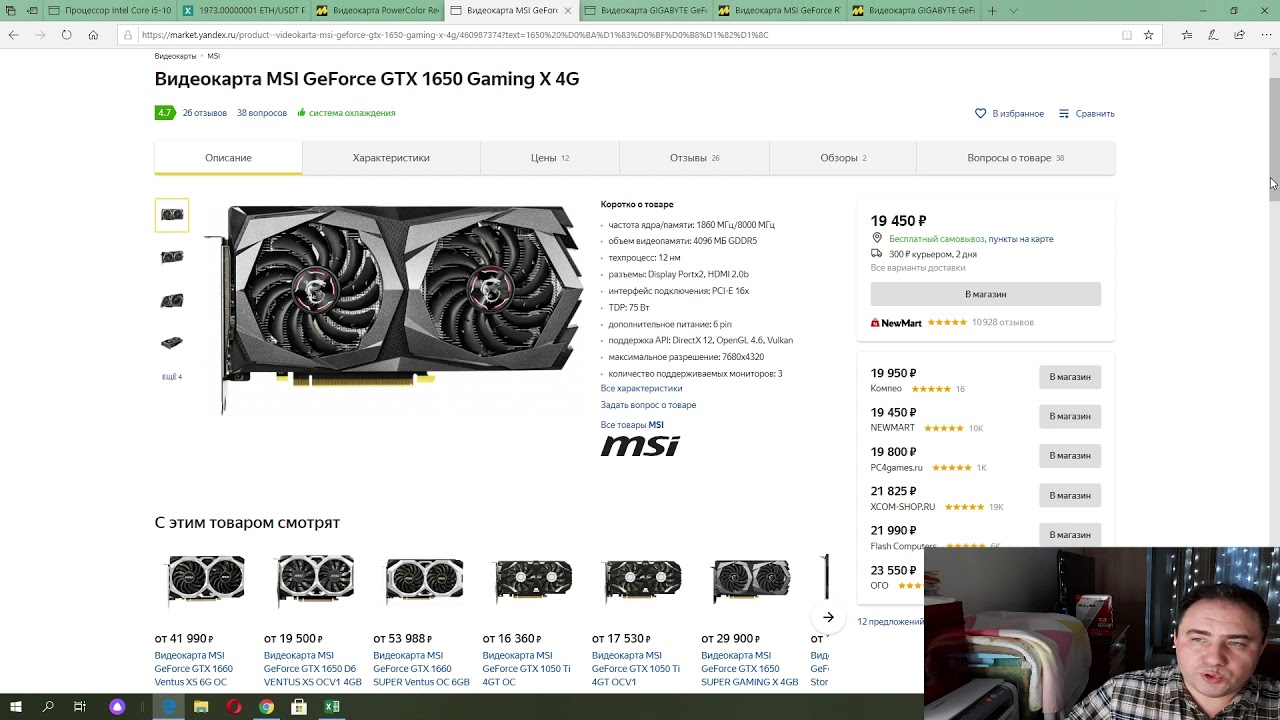This screenshot has width=1280, height=720.
Task: Open a new browser tab
Action: click(992, 10)
